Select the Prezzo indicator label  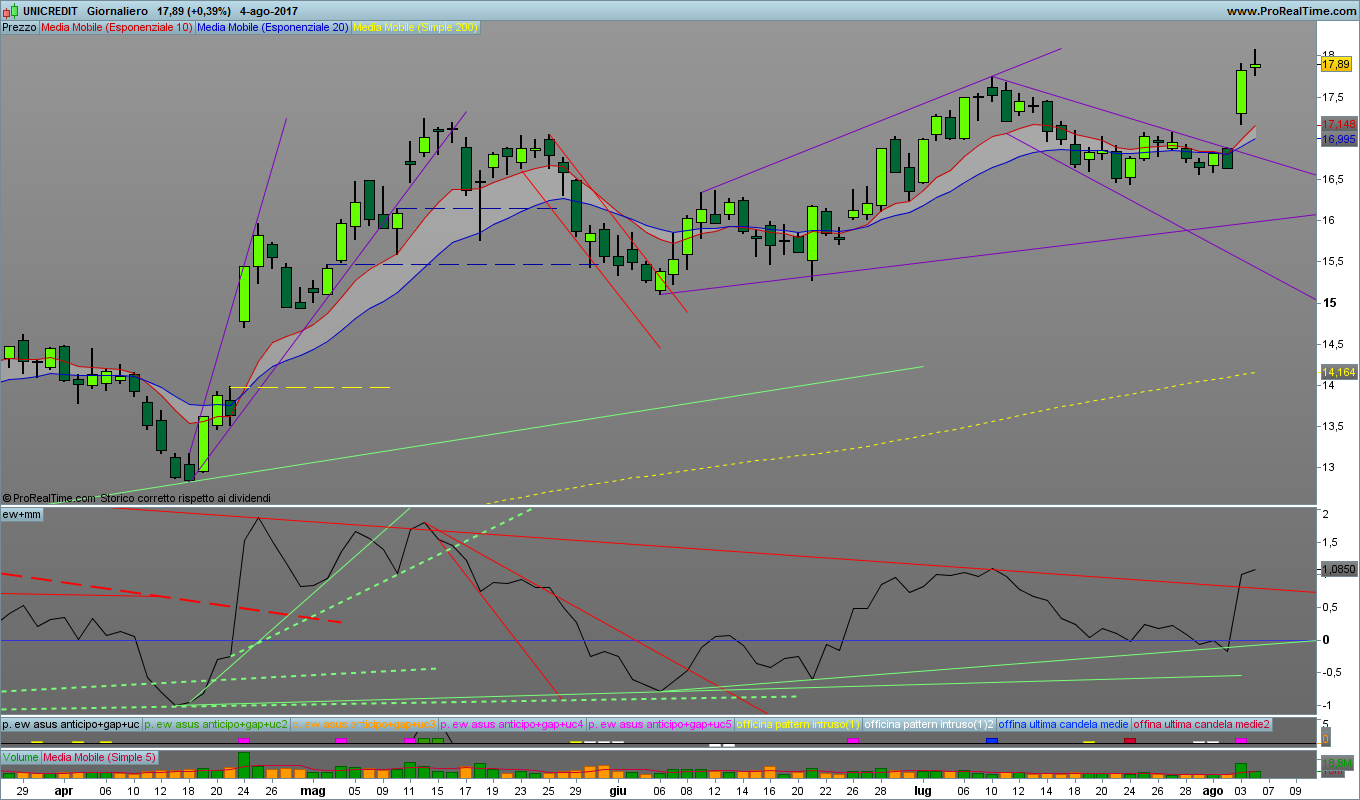(20, 27)
